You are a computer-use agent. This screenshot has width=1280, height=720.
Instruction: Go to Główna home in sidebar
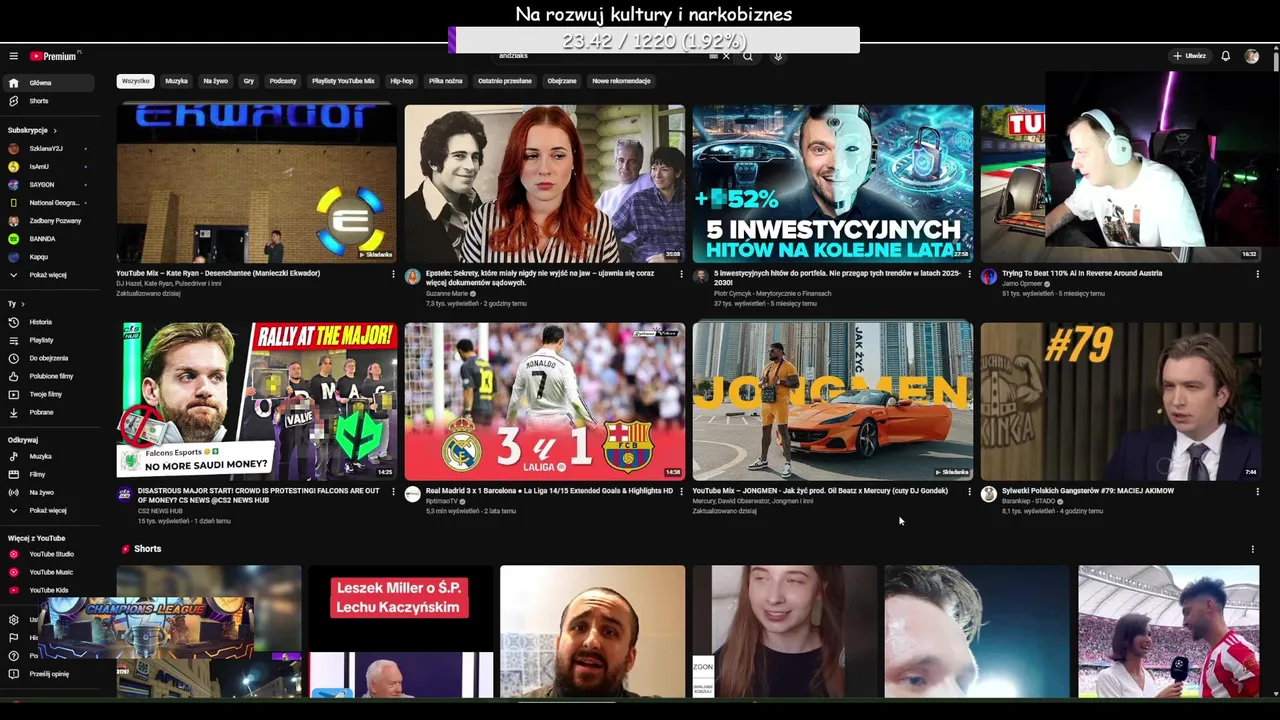tap(48, 83)
